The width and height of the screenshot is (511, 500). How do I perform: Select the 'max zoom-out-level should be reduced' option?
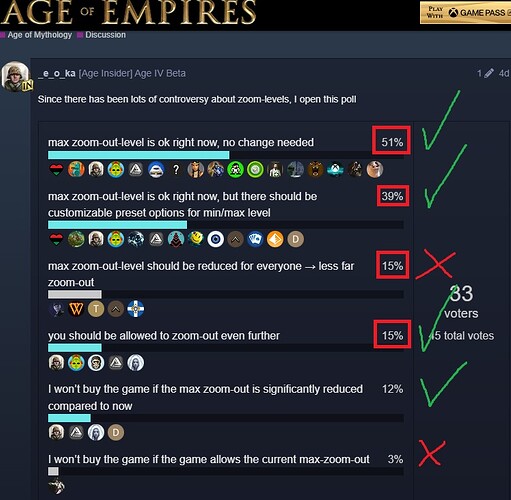coord(201,274)
